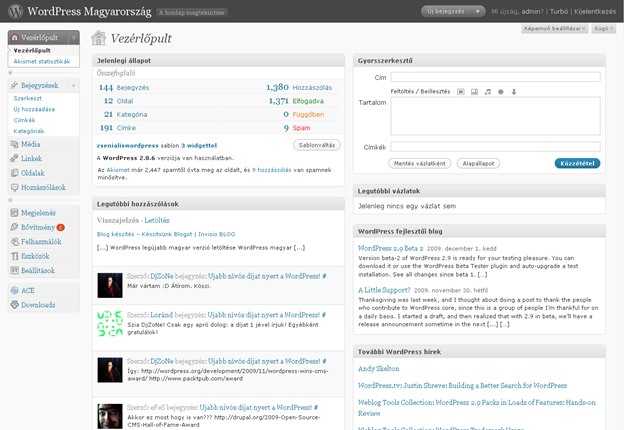Click the Kijelentkezés logout link

tap(595, 12)
